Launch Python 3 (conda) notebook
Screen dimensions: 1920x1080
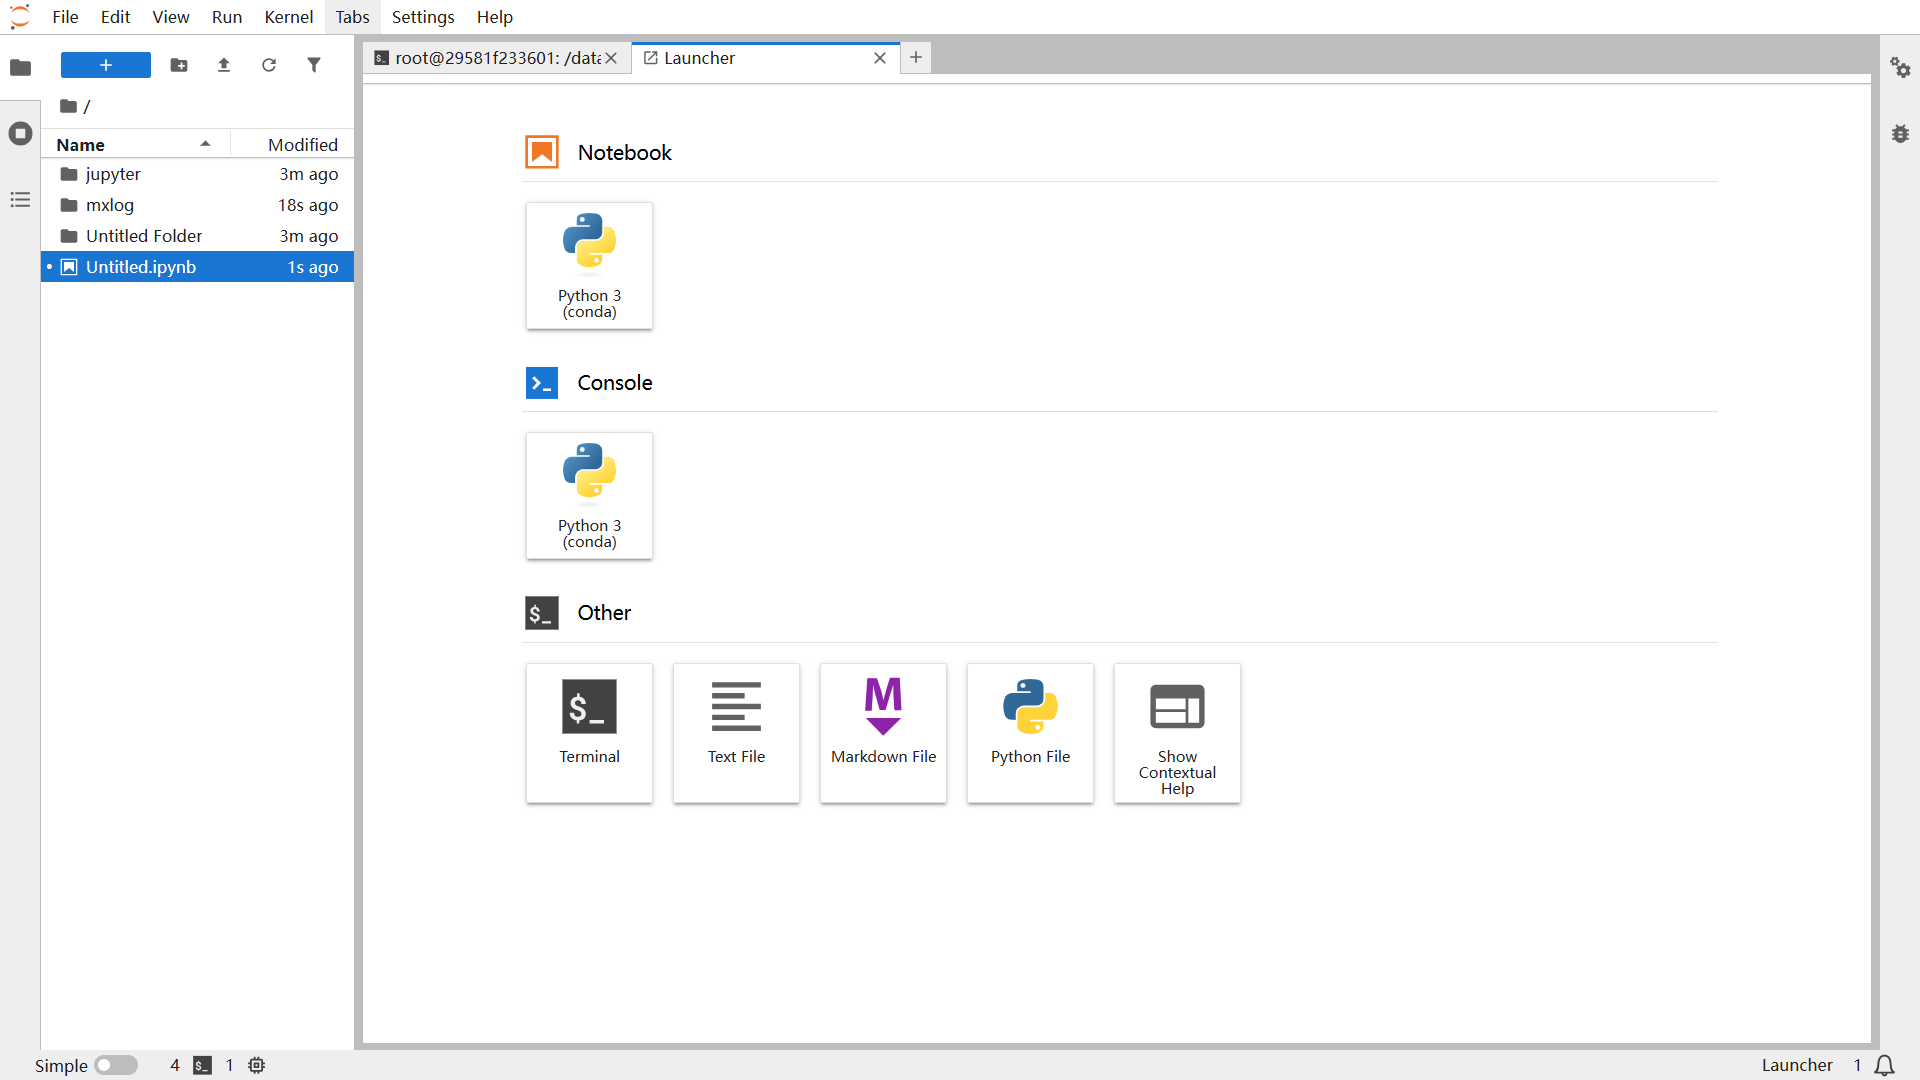point(589,266)
